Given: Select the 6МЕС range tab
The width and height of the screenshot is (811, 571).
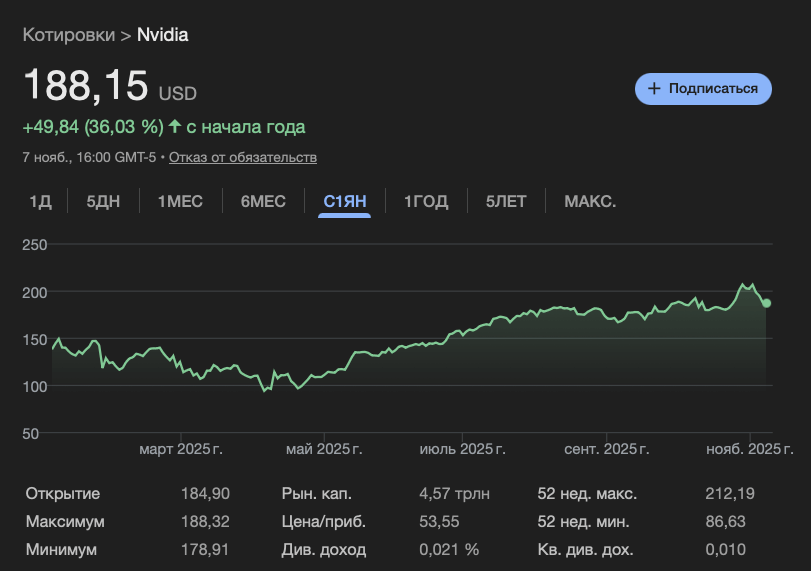Looking at the screenshot, I should tap(263, 201).
